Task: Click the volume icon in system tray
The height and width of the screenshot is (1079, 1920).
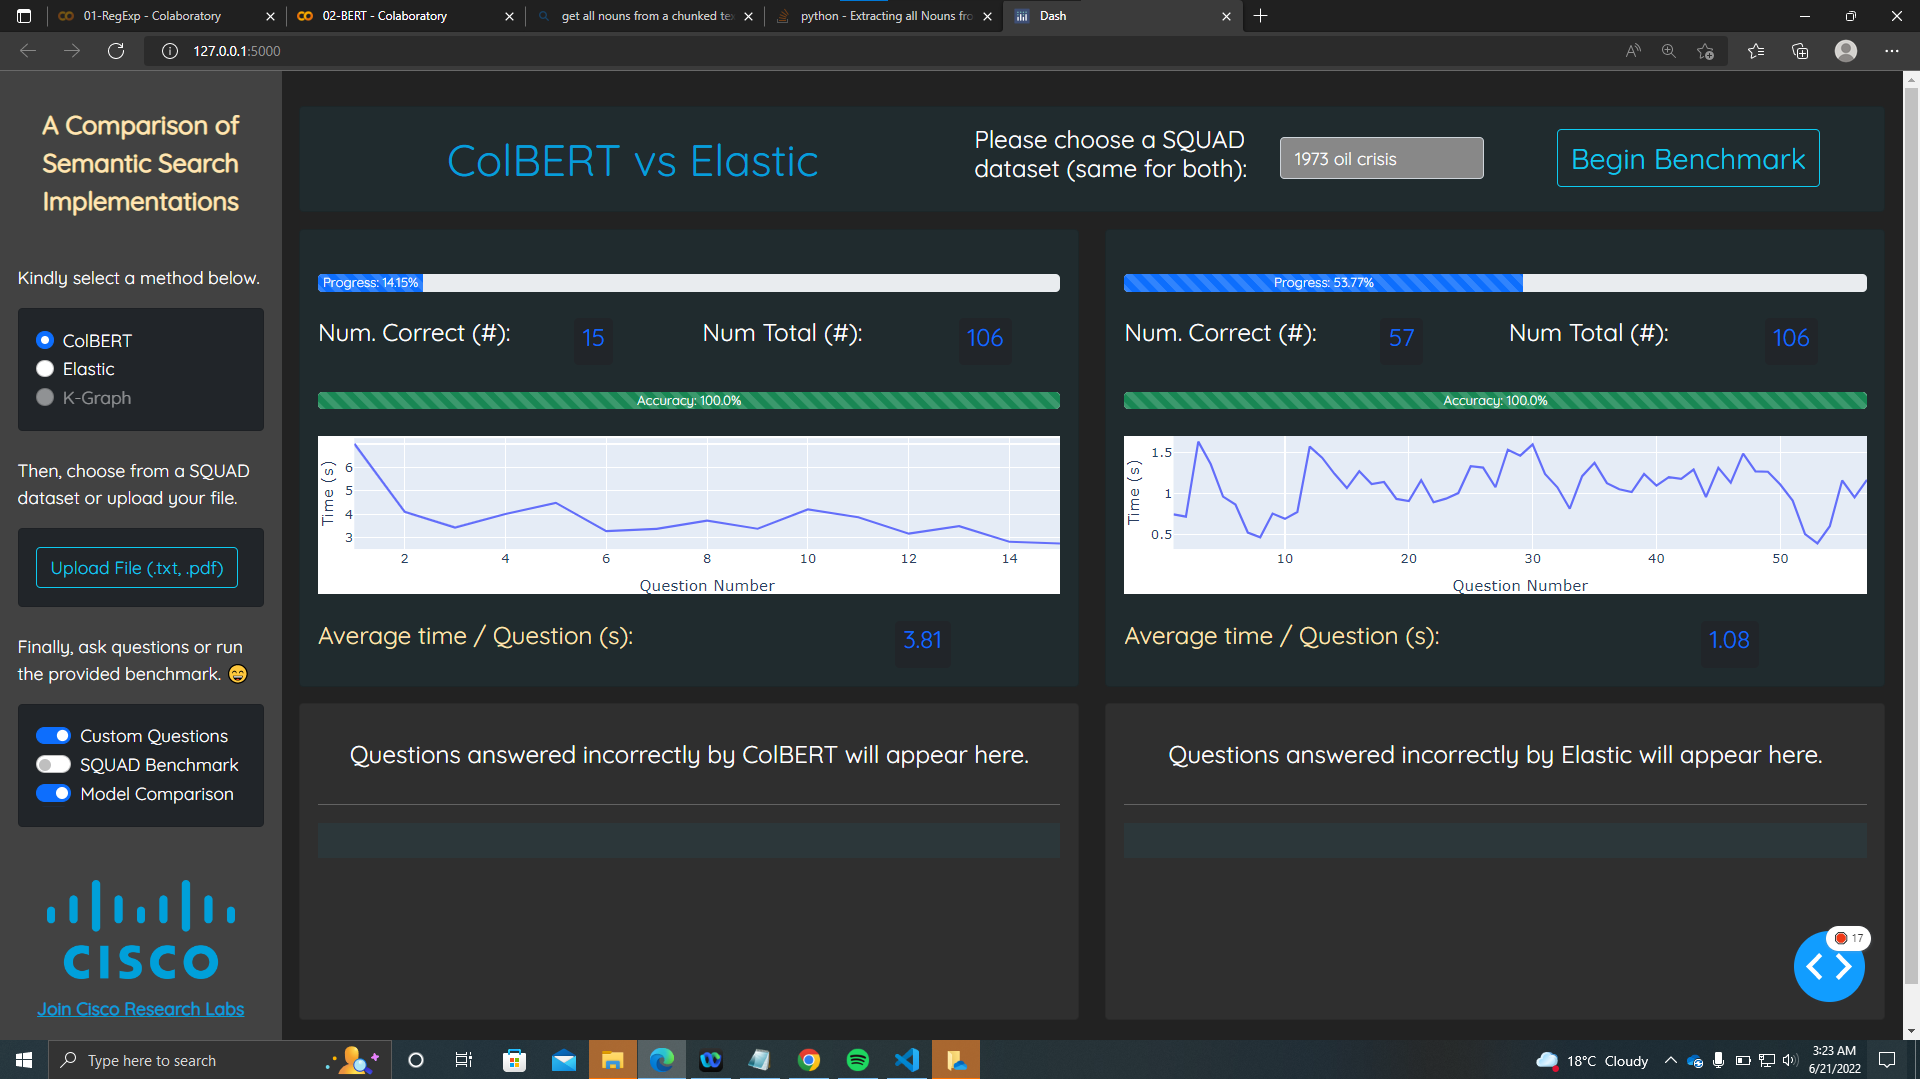Action: coord(1790,1060)
